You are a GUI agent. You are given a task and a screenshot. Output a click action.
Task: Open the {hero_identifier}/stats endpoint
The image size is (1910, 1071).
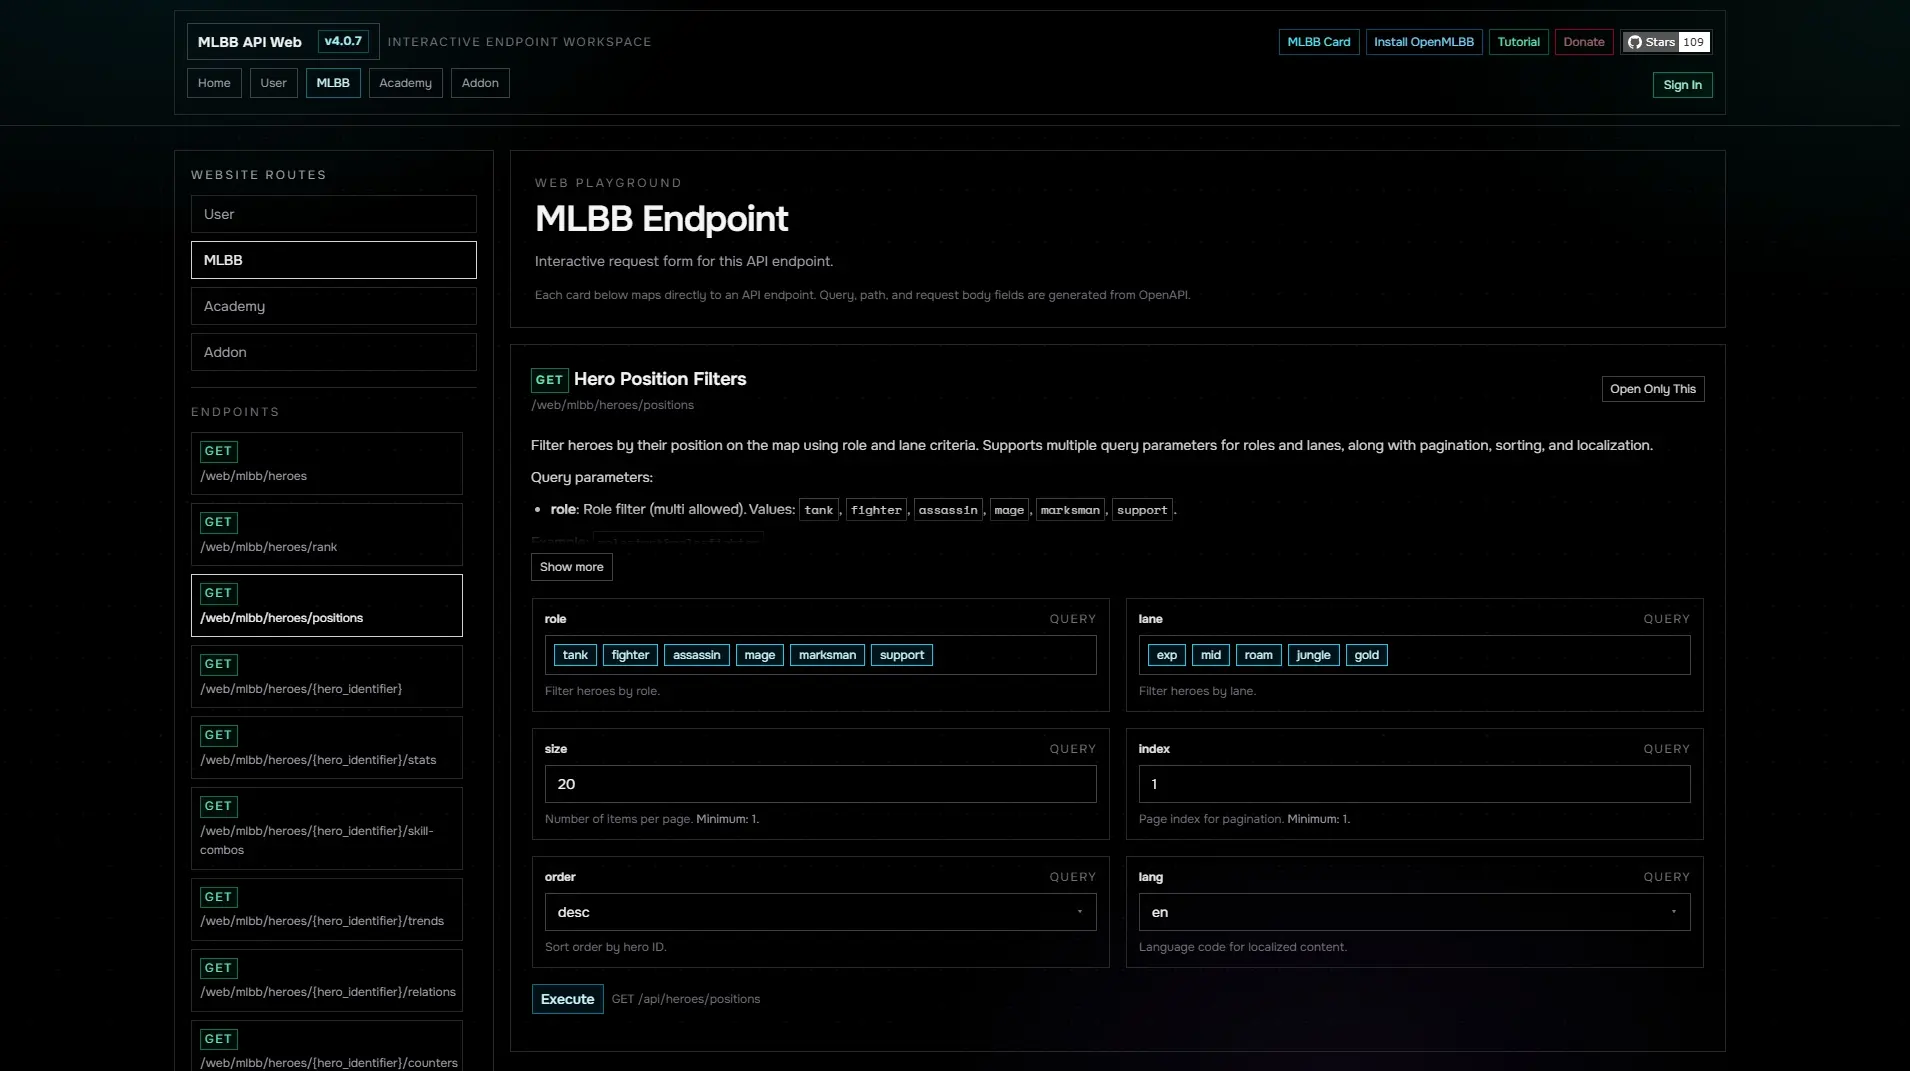[x=327, y=747]
